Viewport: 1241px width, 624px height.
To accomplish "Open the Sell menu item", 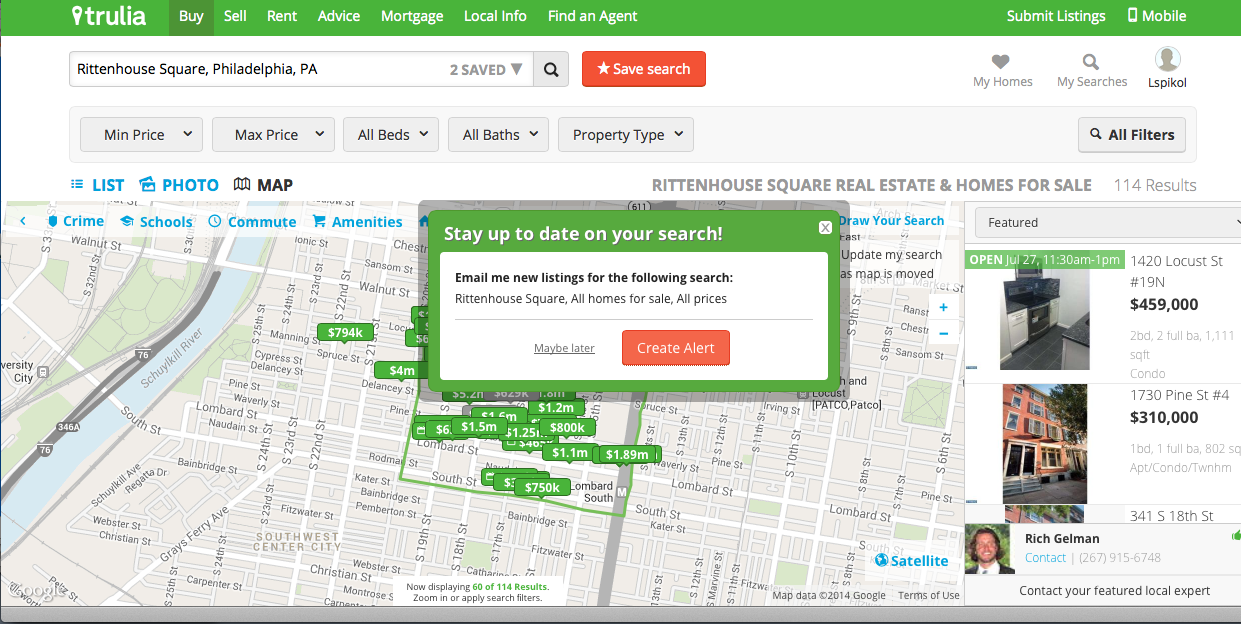I will (x=235, y=16).
